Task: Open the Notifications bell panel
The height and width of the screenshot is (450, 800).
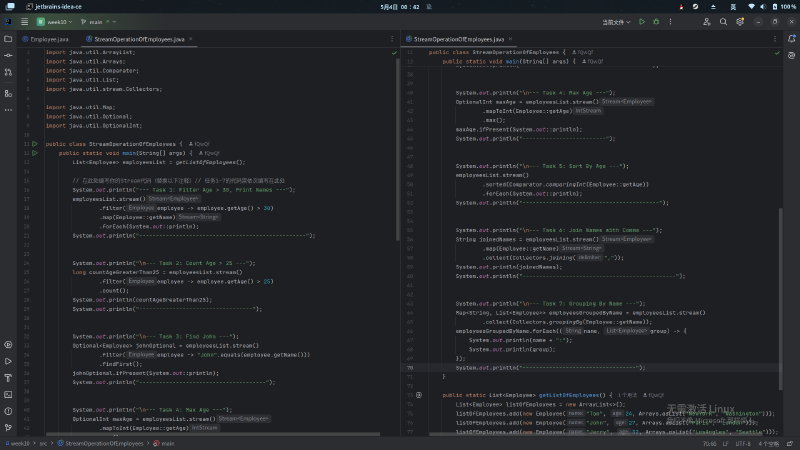Action: pos(791,39)
